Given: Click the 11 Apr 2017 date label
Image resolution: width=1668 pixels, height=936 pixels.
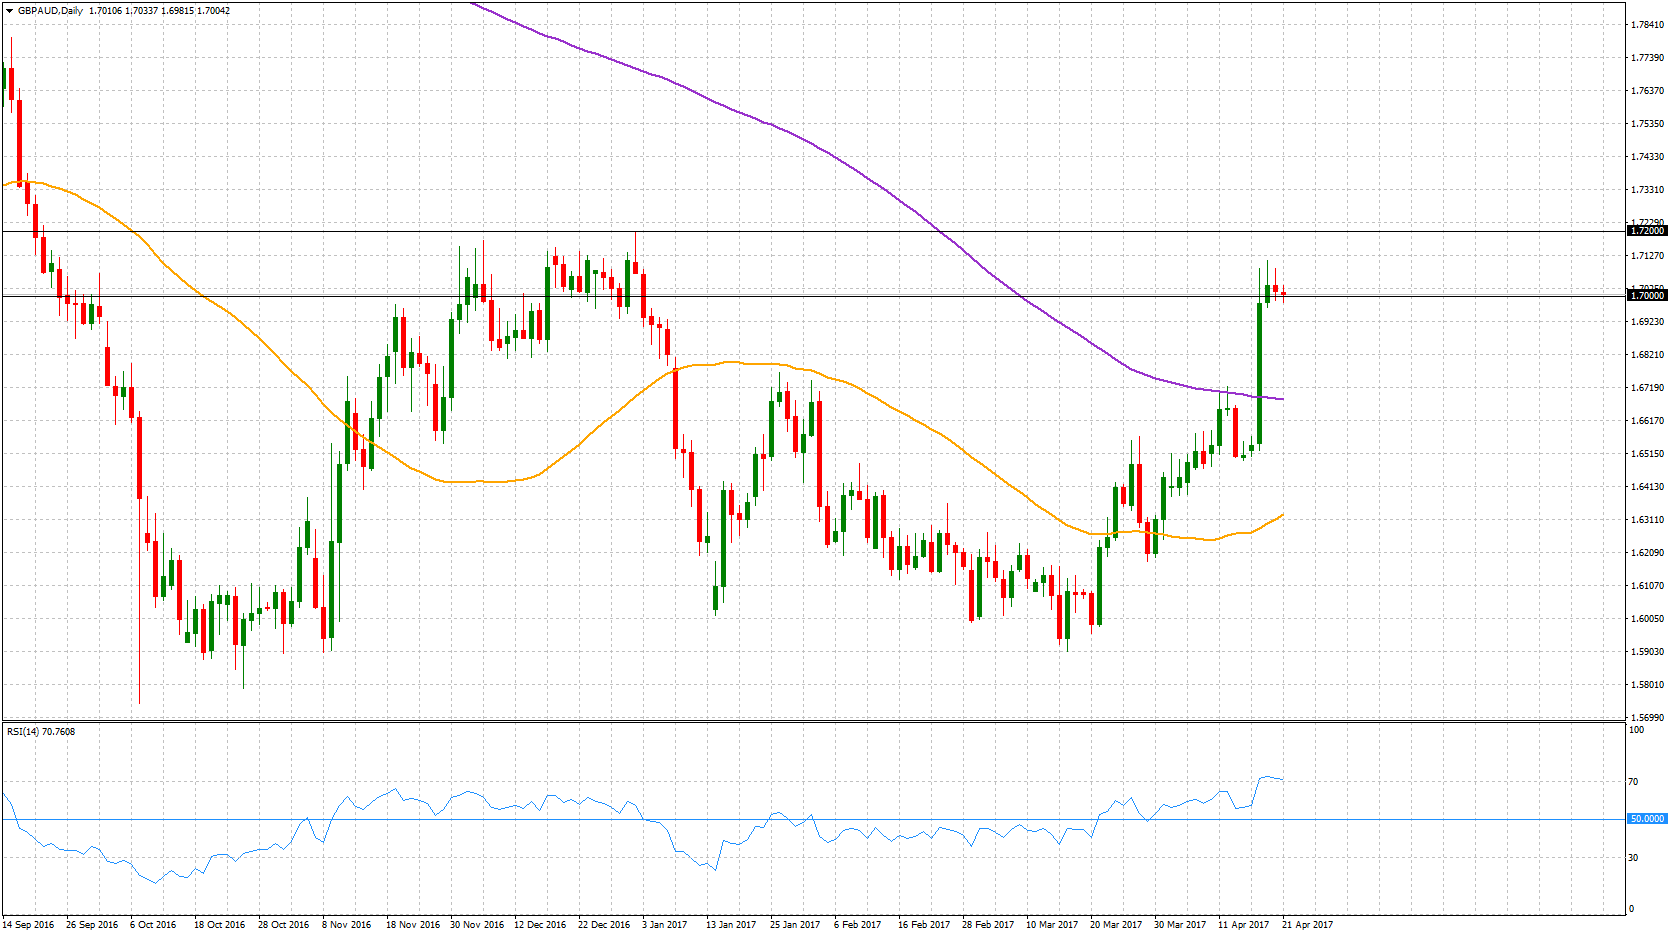Looking at the screenshot, I should [1243, 925].
